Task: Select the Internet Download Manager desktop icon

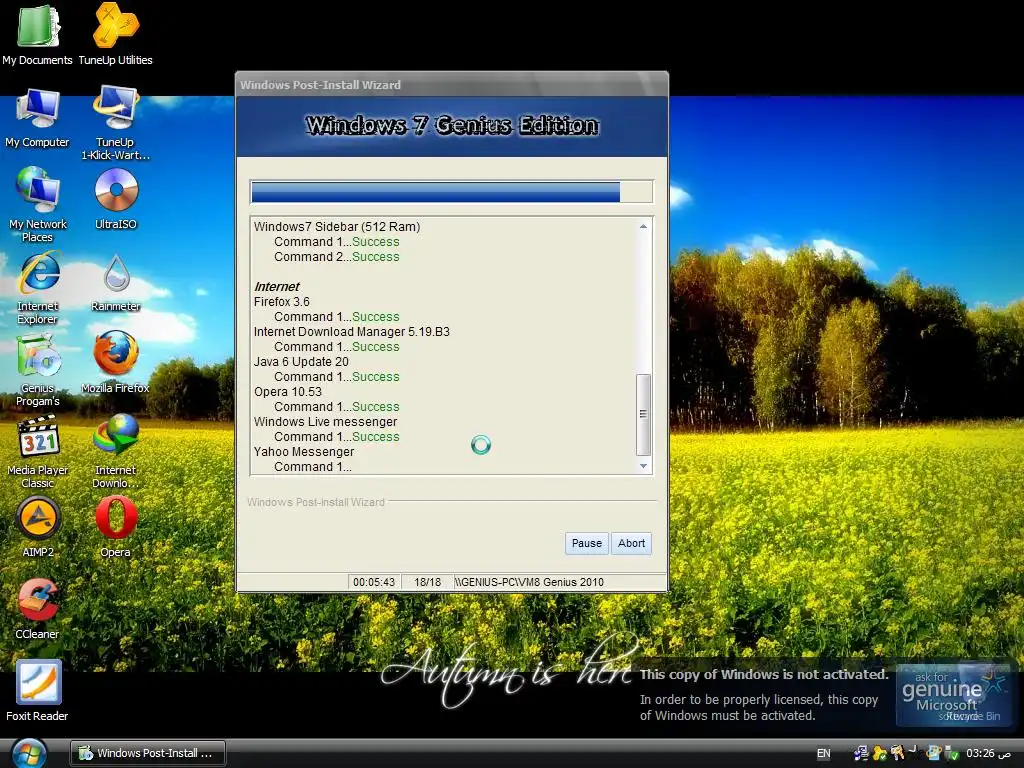Action: pos(116,451)
